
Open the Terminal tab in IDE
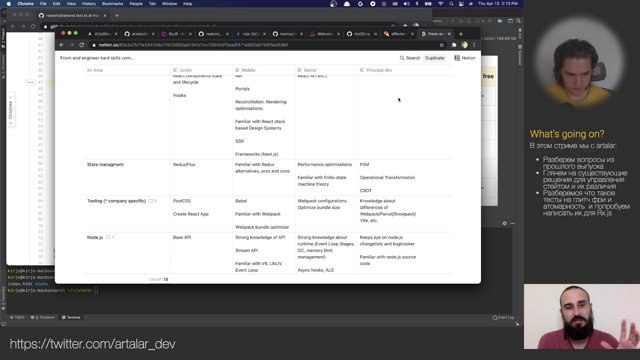(x=71, y=317)
